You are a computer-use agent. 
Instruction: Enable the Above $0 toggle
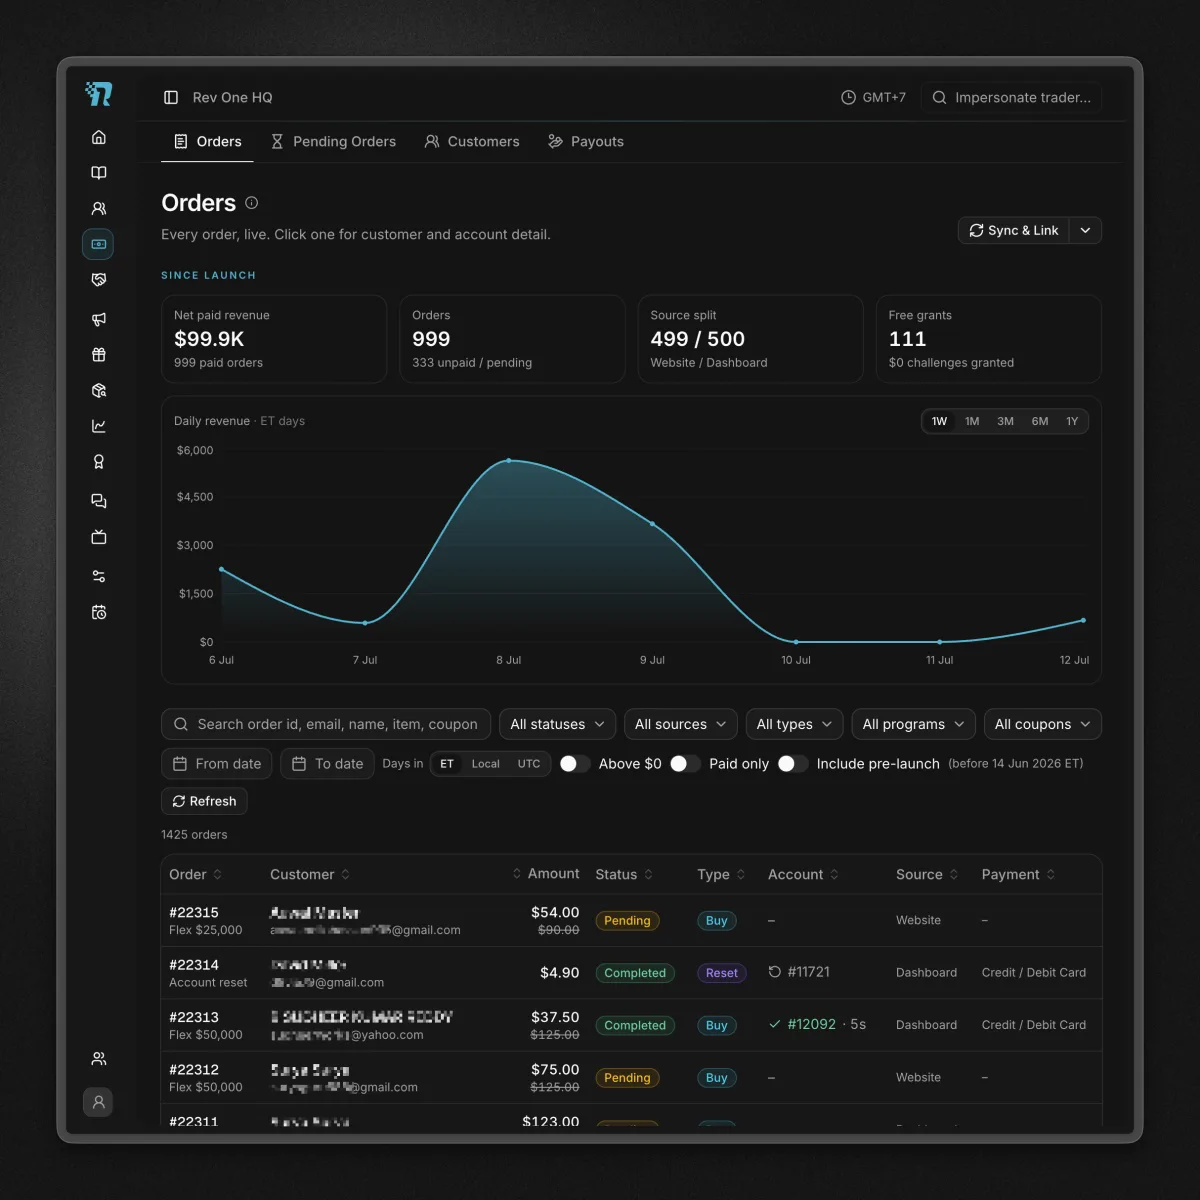574,764
